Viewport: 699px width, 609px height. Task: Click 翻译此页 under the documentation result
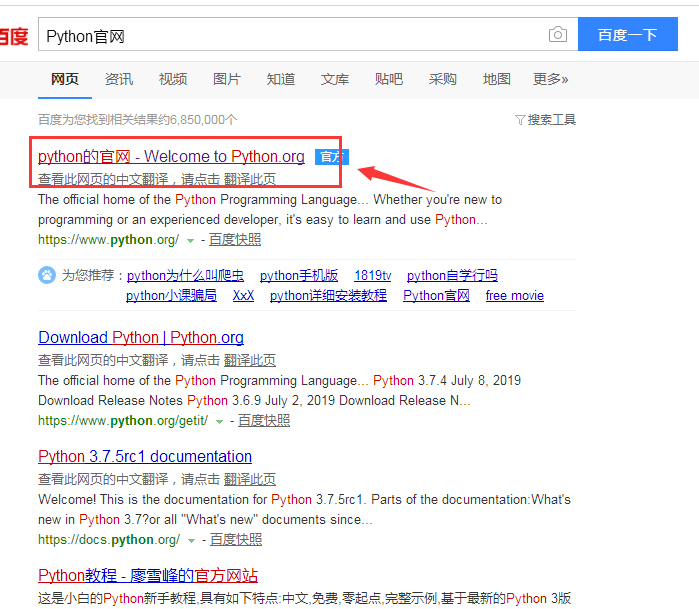250,479
